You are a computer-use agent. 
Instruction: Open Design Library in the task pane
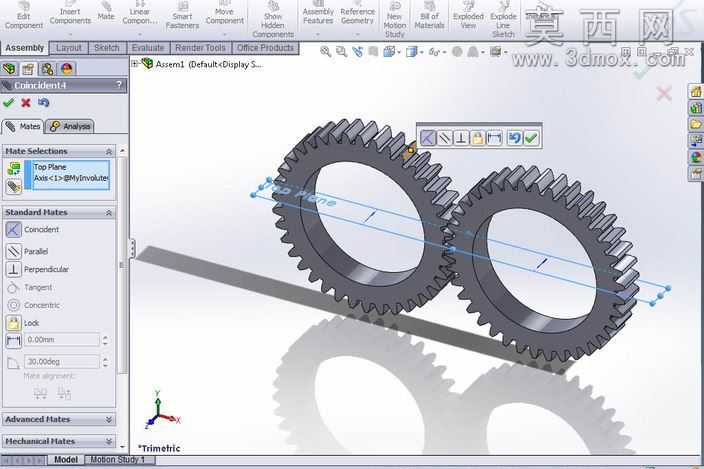pyautogui.click(x=696, y=108)
